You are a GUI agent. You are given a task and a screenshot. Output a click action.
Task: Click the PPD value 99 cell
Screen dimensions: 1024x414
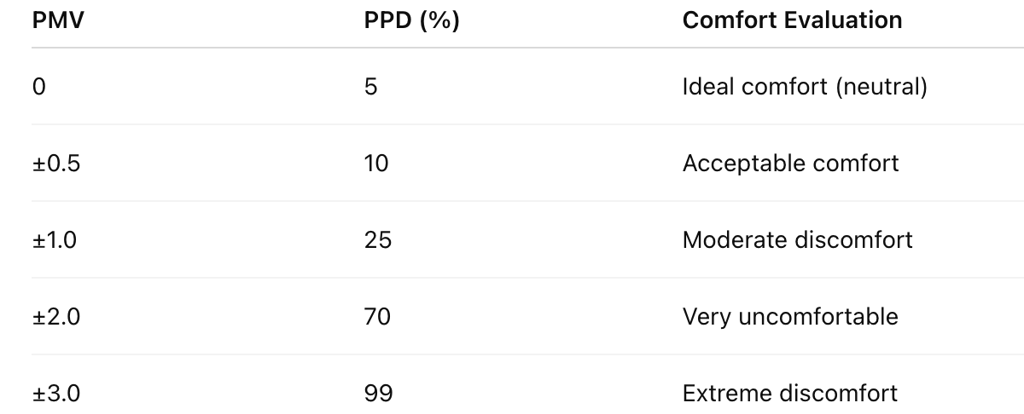click(x=378, y=394)
